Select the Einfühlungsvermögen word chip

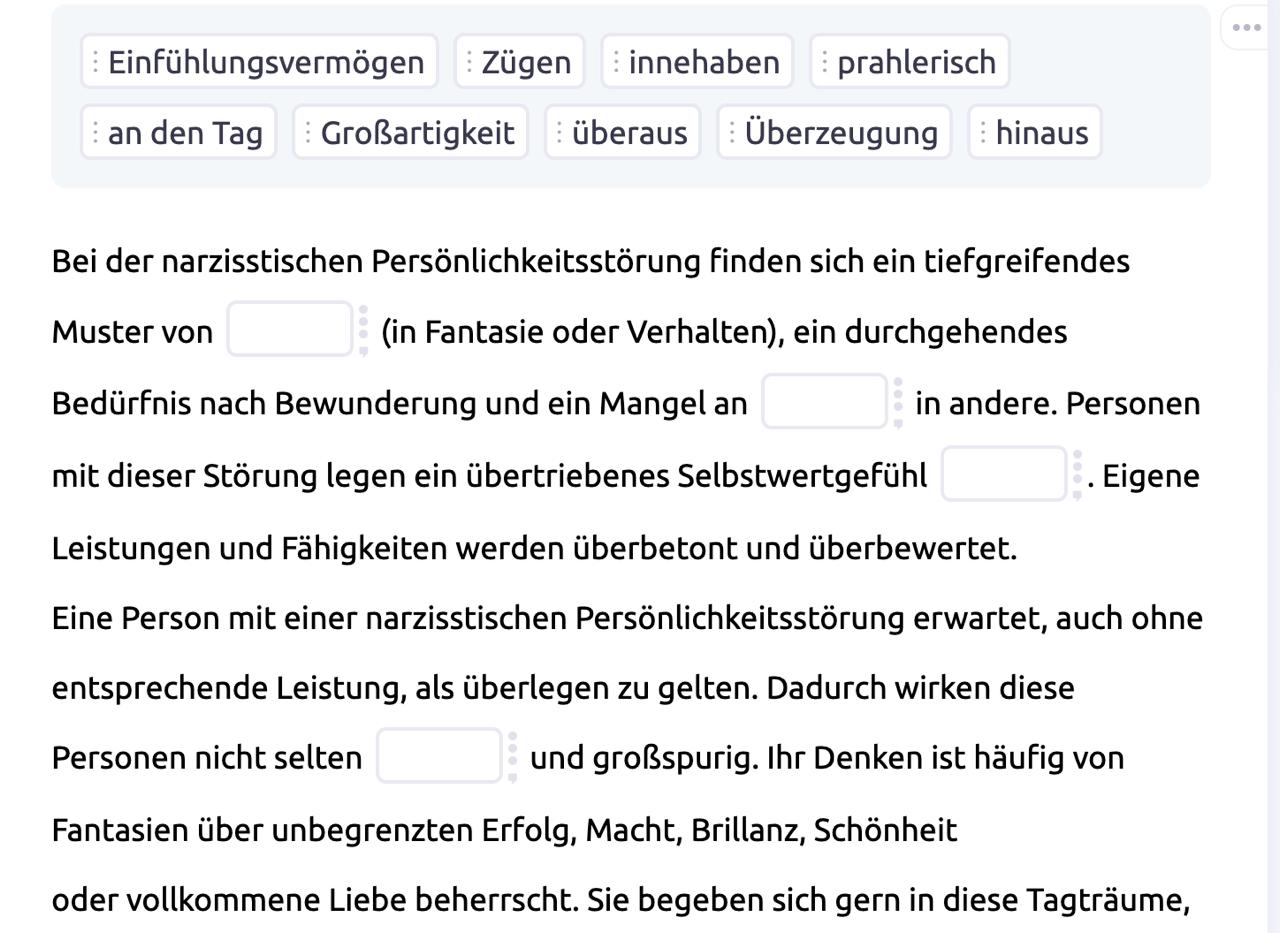[260, 62]
